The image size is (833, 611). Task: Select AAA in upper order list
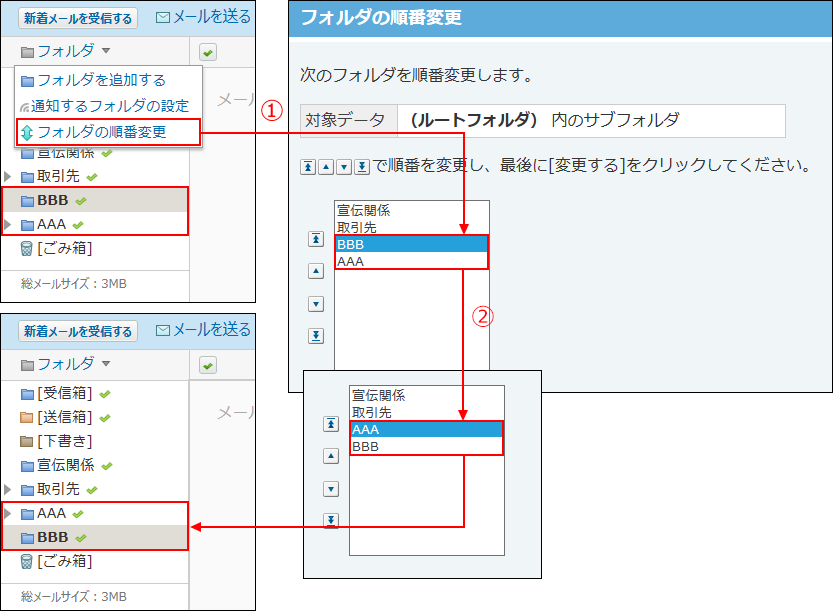[411, 261]
